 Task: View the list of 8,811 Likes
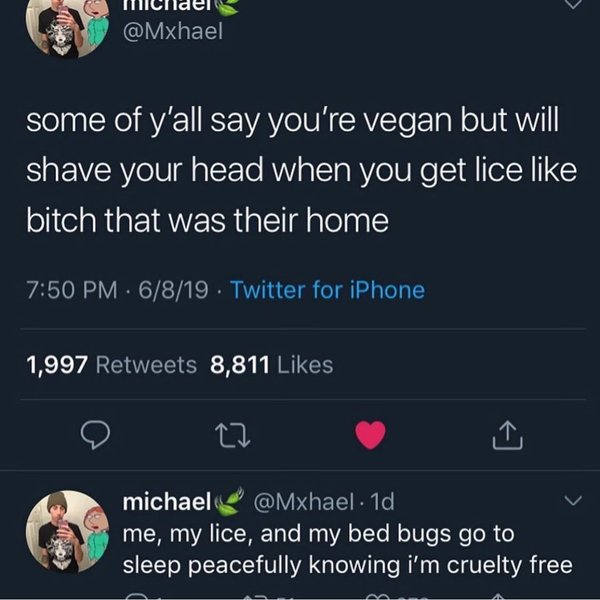point(272,365)
